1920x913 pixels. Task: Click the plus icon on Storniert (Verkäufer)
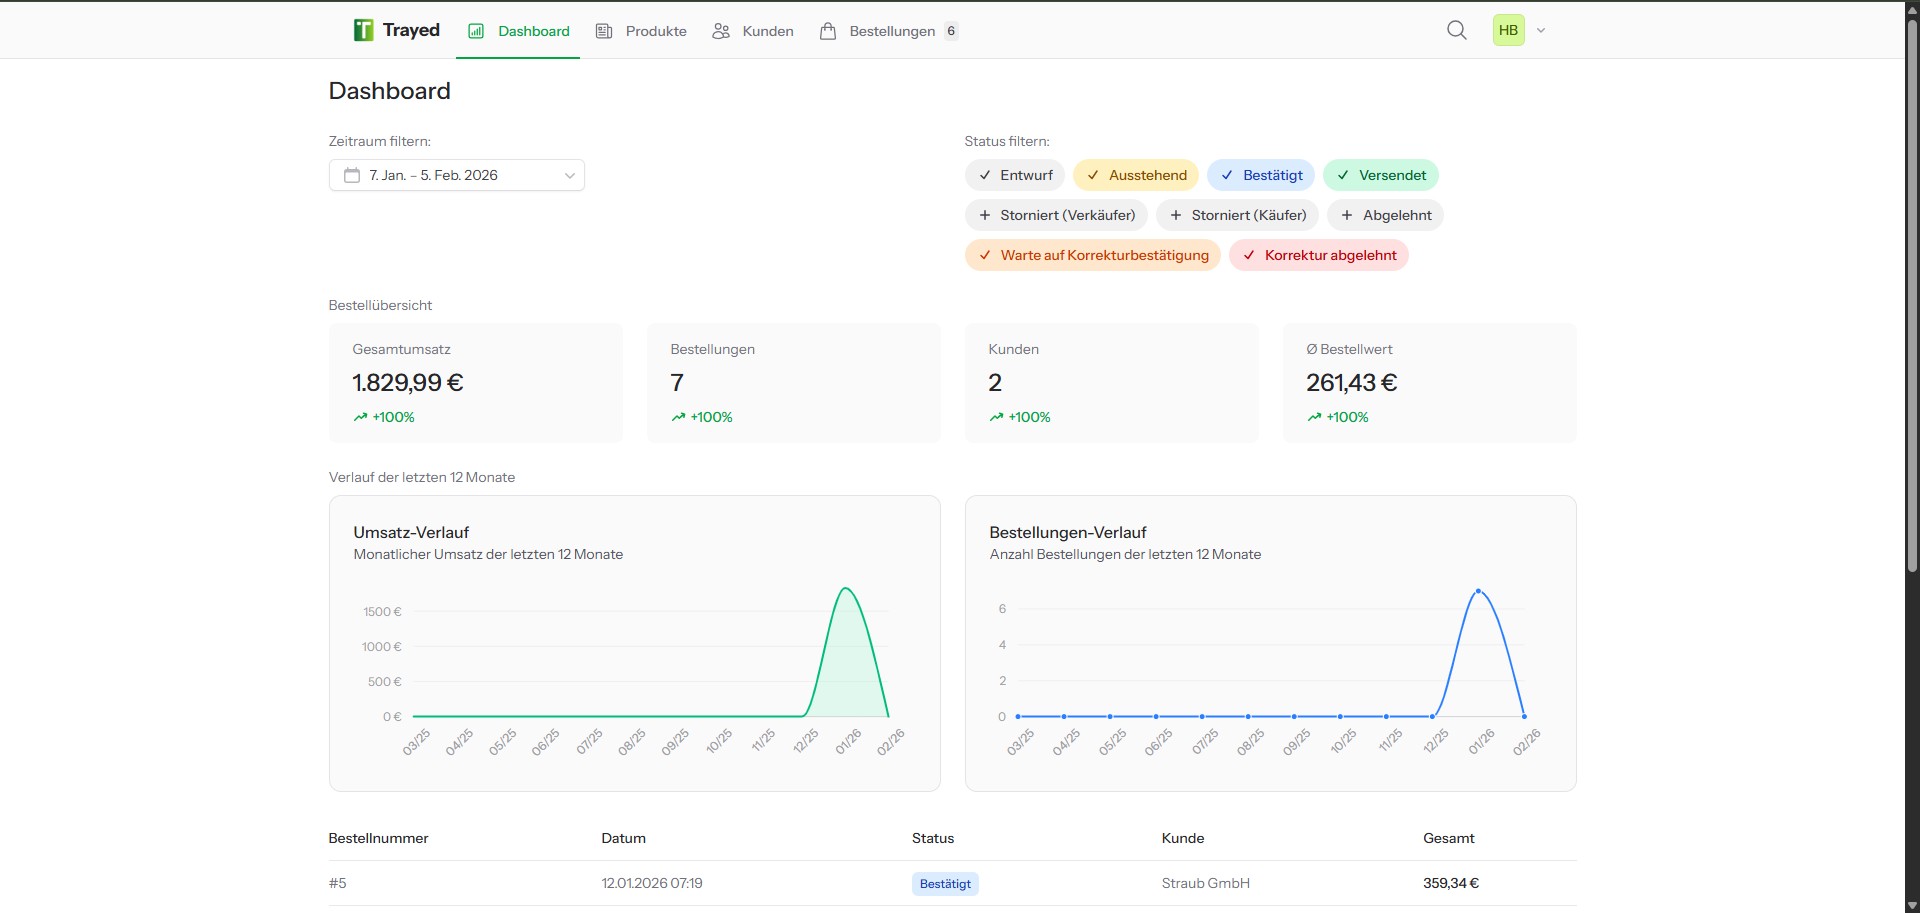(985, 215)
